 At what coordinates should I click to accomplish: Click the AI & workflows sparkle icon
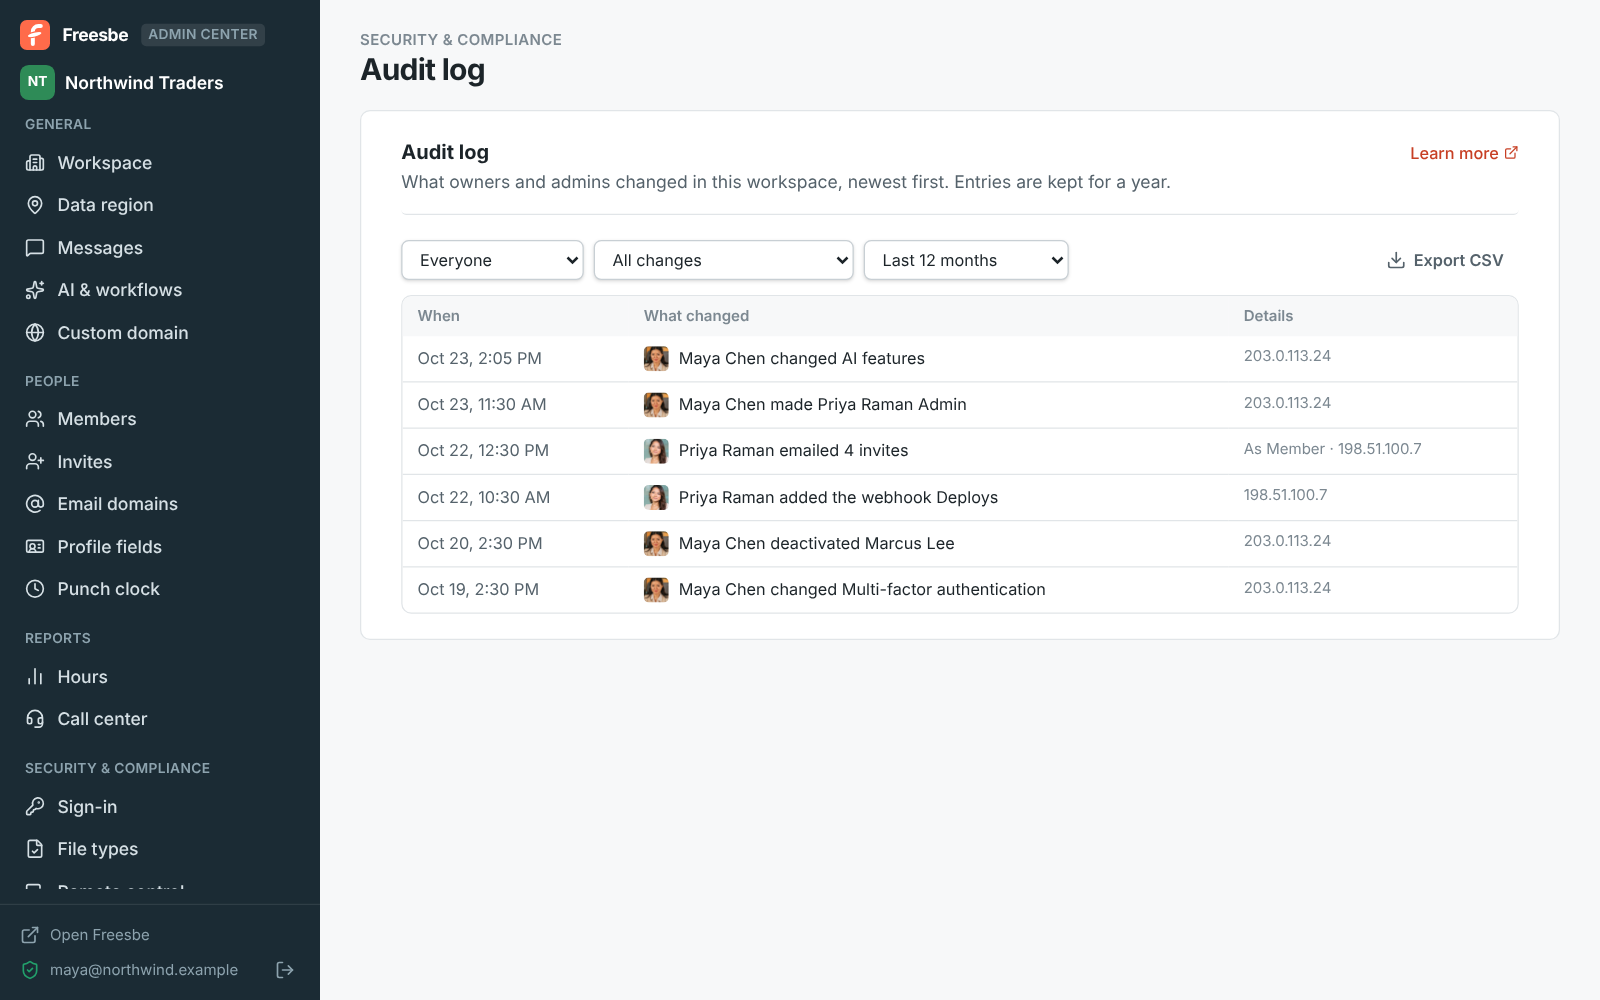click(35, 290)
